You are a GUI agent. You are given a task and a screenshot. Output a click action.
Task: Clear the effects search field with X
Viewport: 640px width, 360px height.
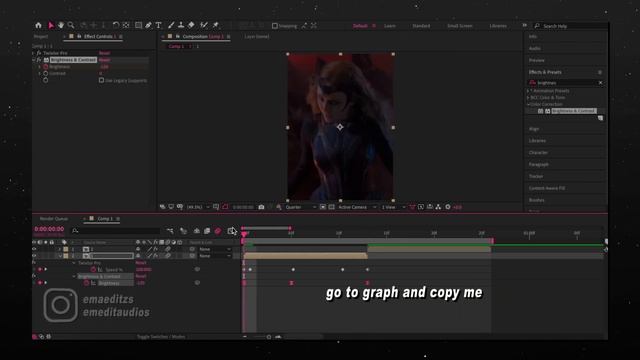click(x=600, y=83)
